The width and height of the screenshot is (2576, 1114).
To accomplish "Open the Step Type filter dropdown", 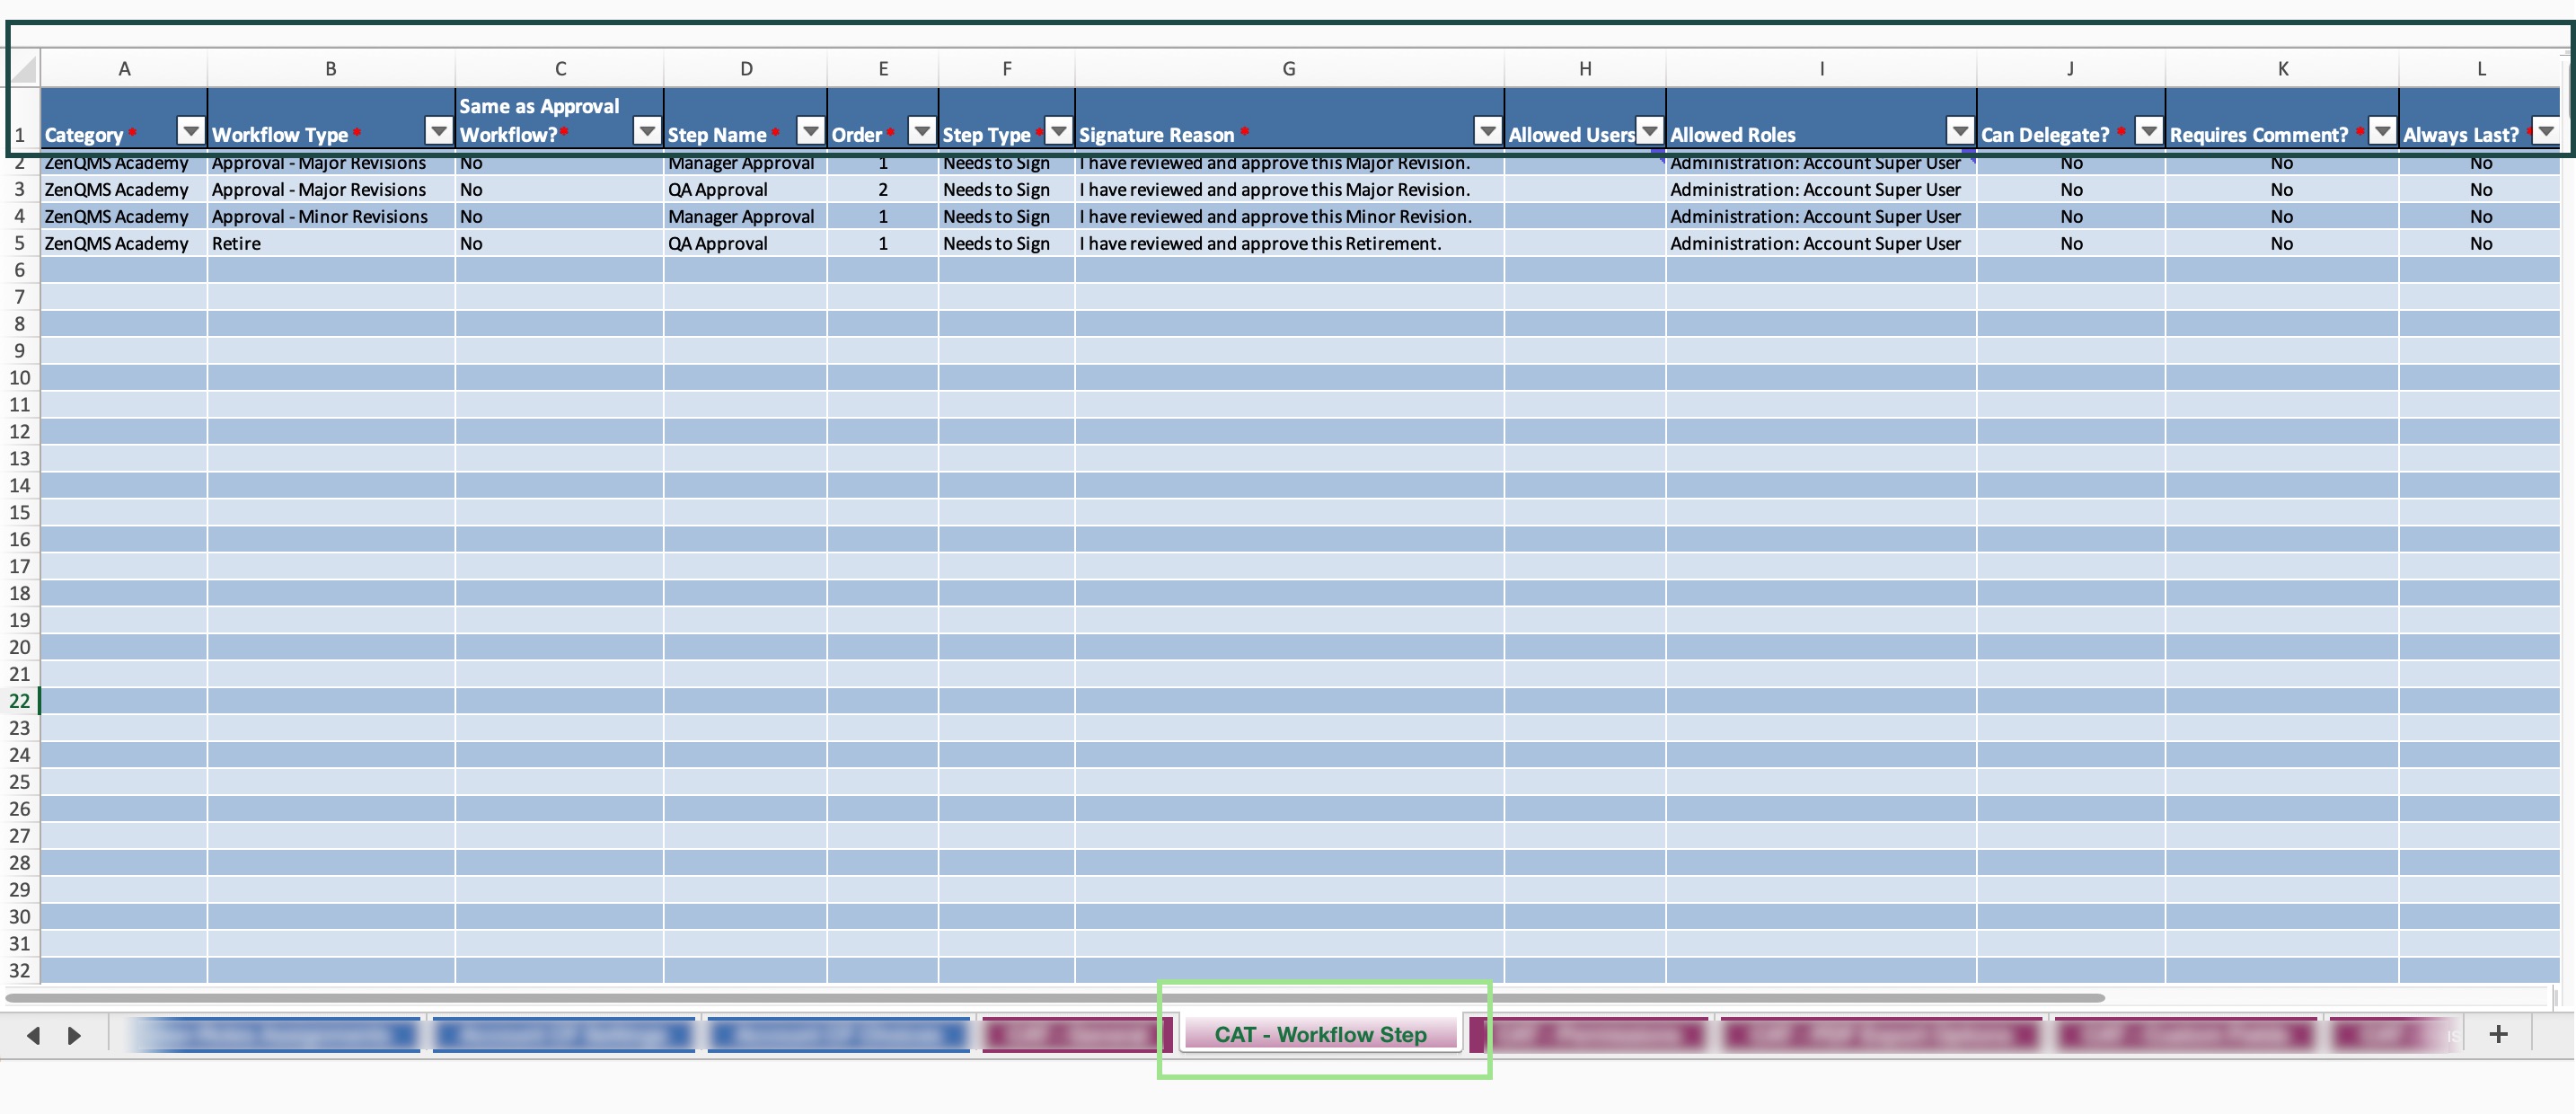I will [1058, 130].
